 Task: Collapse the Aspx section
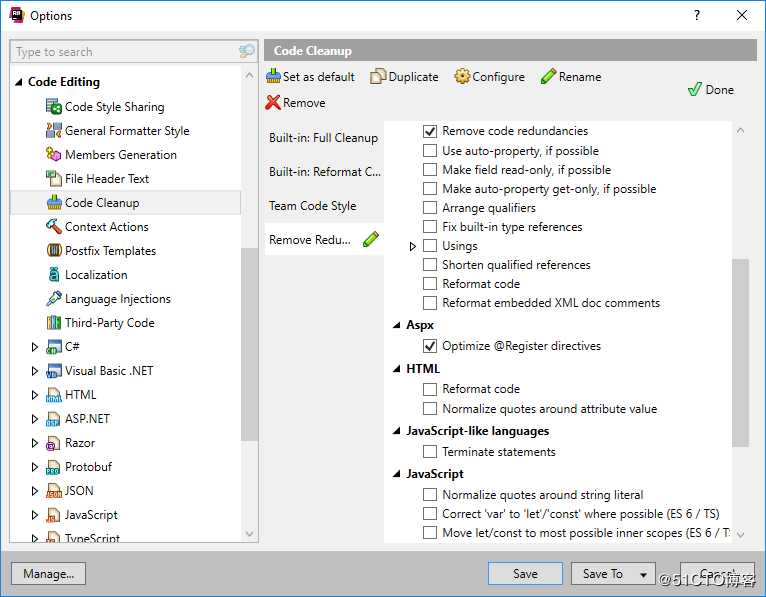point(397,325)
